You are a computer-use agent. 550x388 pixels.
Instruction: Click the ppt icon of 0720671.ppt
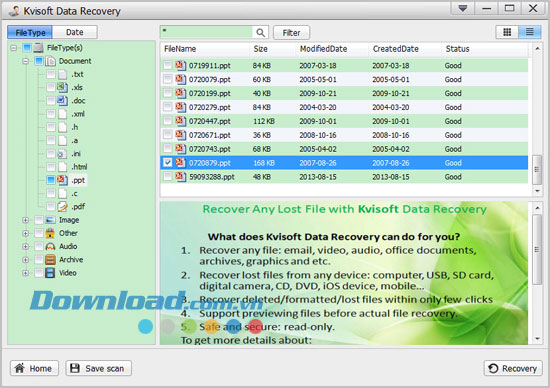pos(181,135)
